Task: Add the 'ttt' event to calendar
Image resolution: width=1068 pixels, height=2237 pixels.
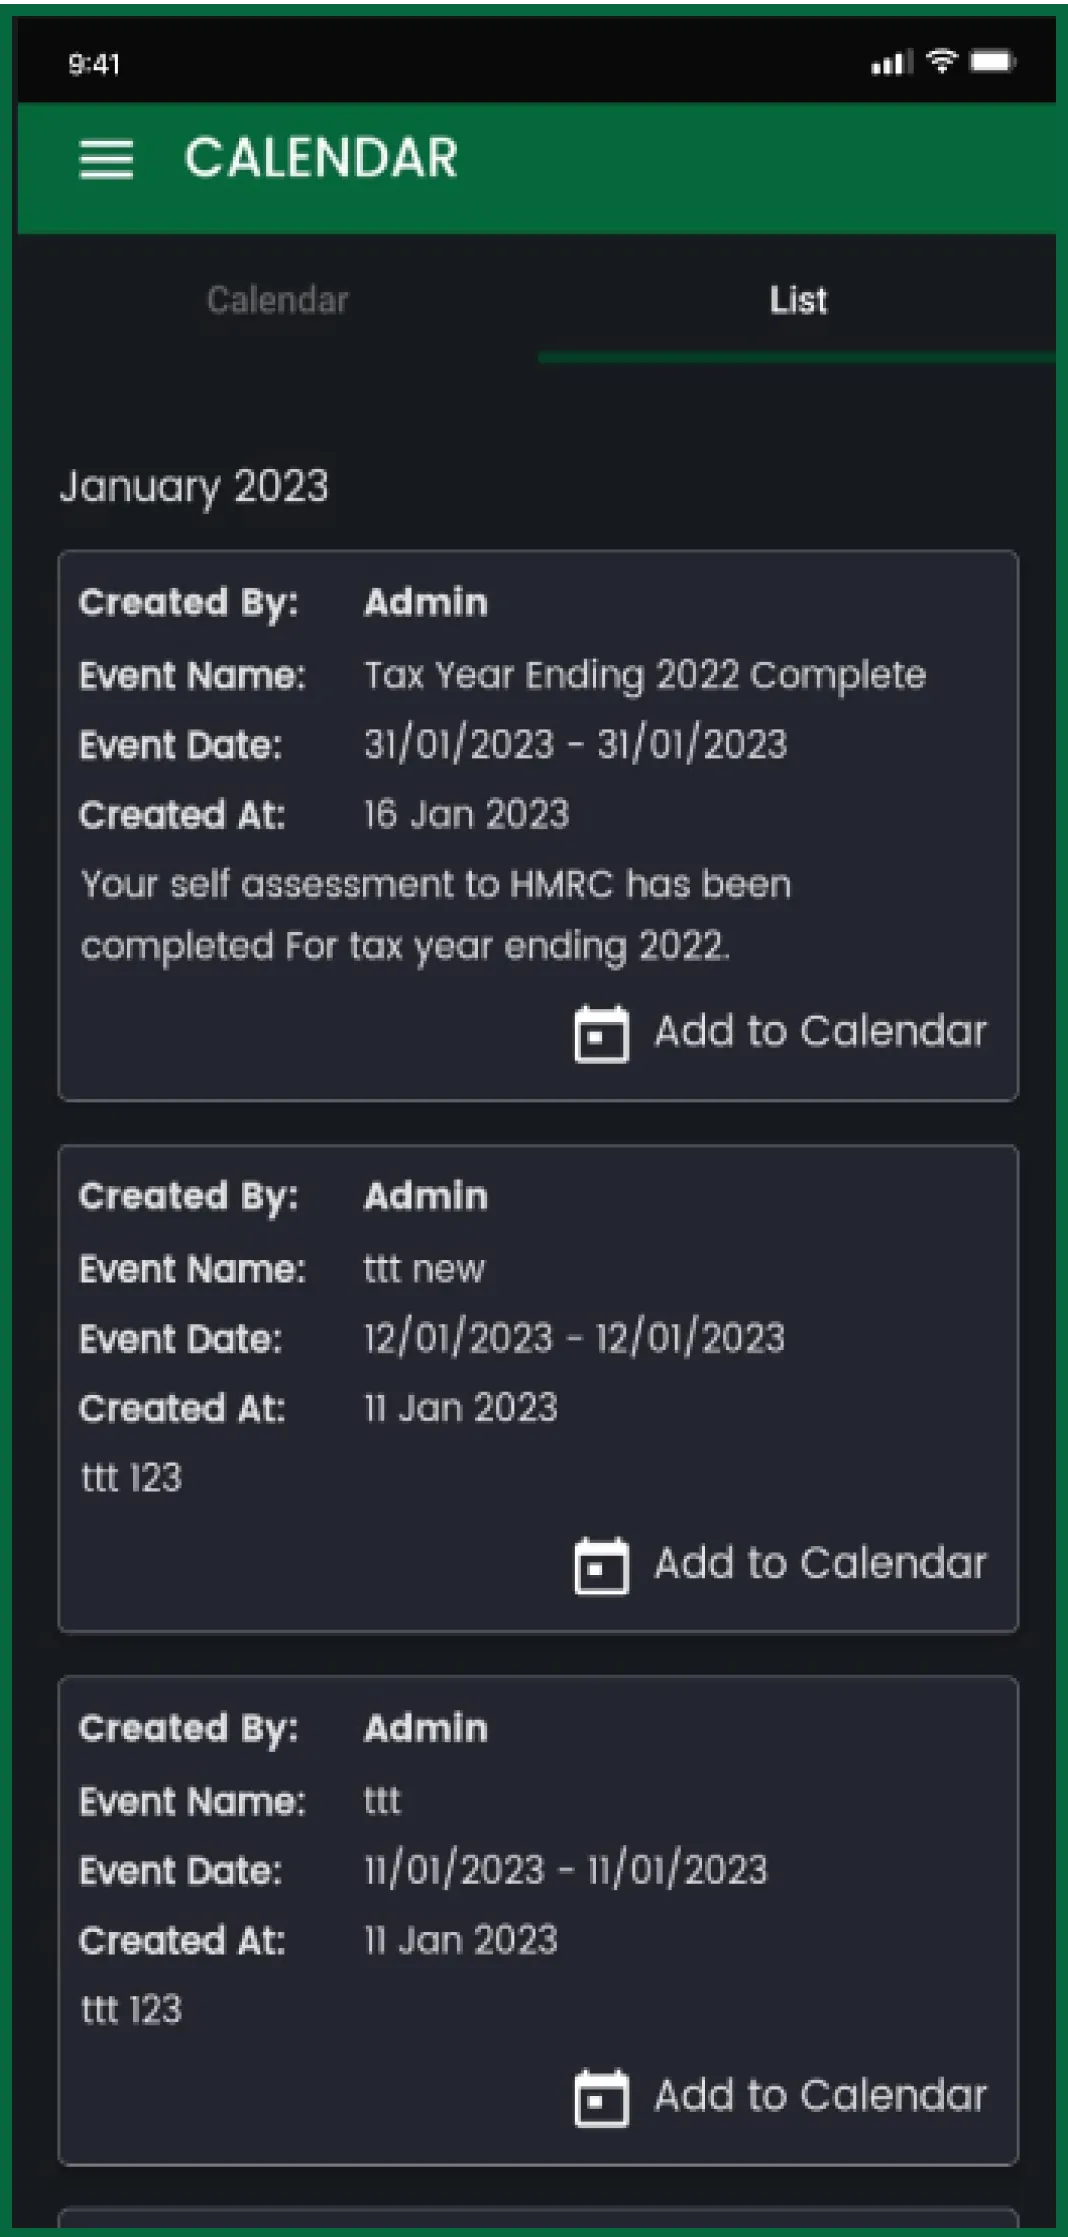Action: coord(820,2096)
